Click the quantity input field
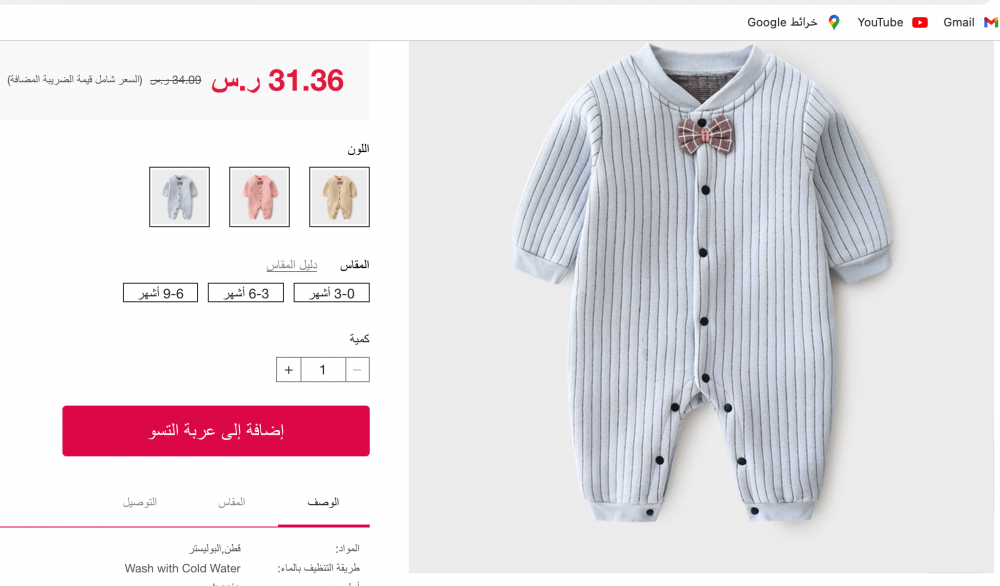This screenshot has height=586, width=1000. coord(323,370)
